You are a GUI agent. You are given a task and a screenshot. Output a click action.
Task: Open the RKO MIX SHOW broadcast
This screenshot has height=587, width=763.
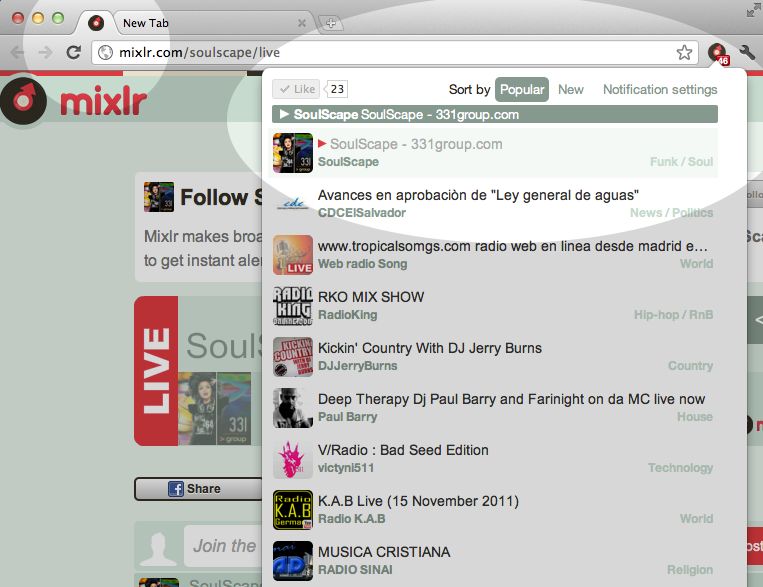371,297
